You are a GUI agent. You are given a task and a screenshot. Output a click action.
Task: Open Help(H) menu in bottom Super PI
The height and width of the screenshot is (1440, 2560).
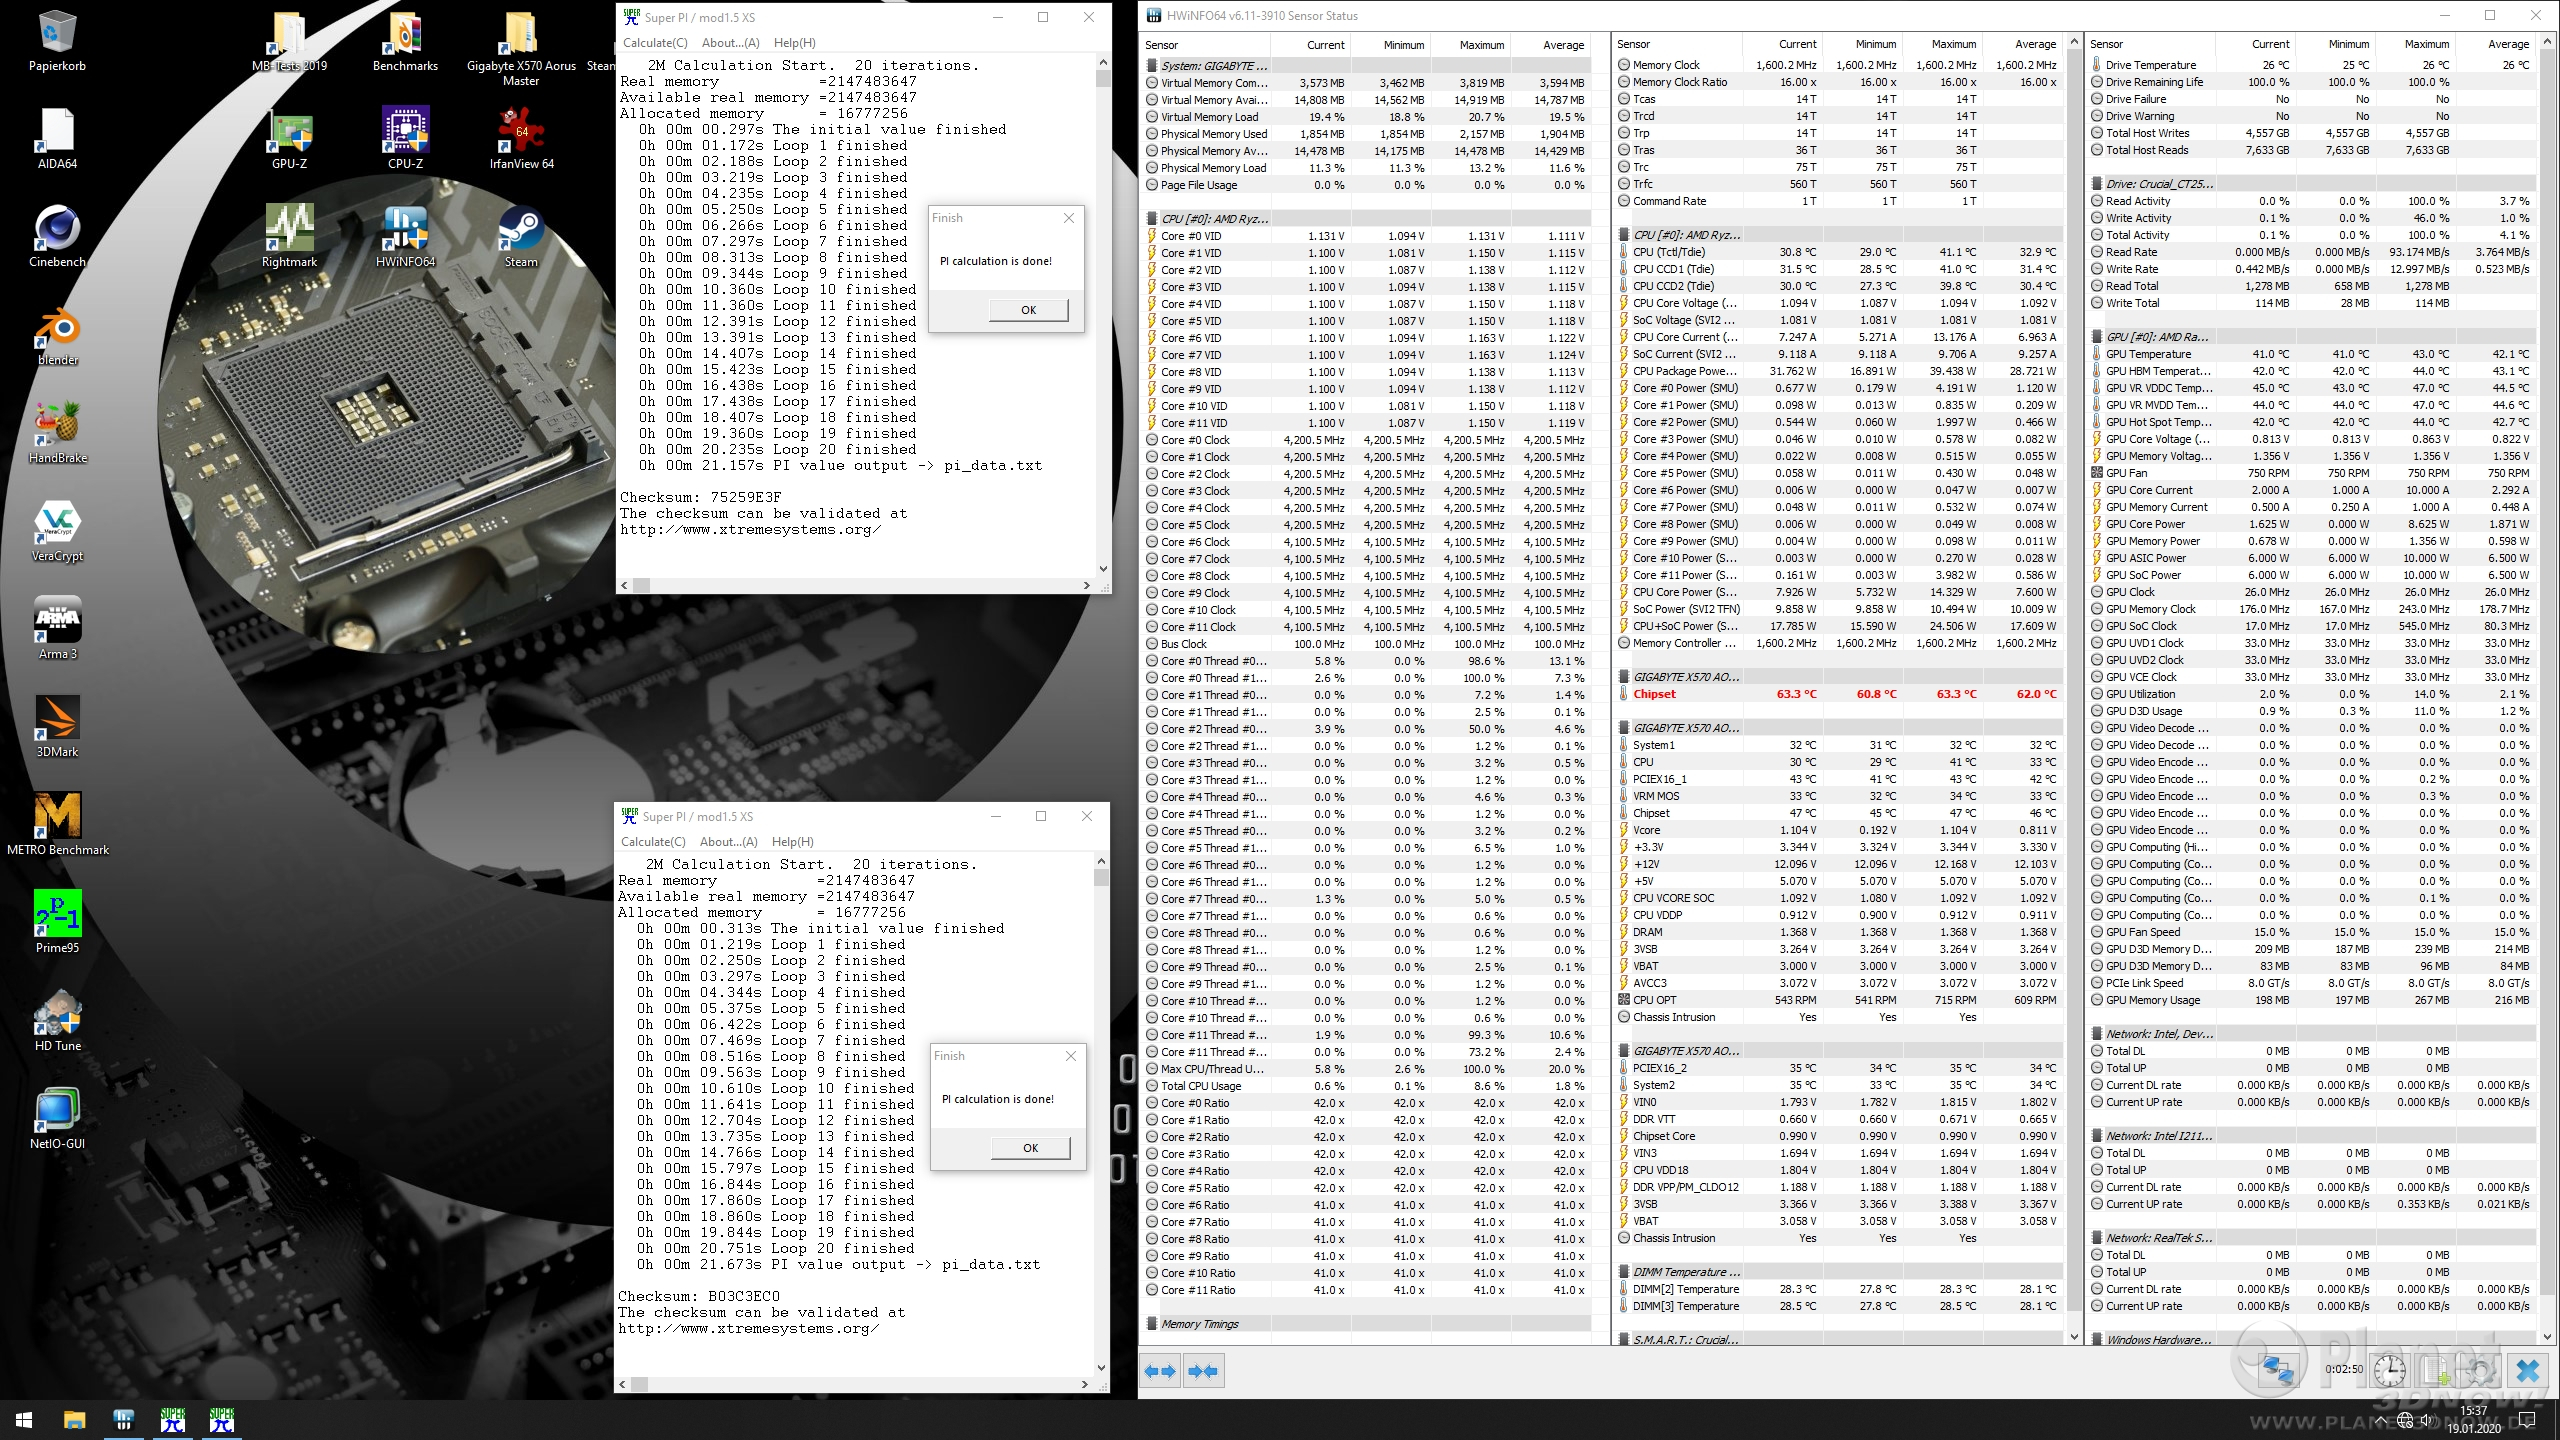[793, 842]
